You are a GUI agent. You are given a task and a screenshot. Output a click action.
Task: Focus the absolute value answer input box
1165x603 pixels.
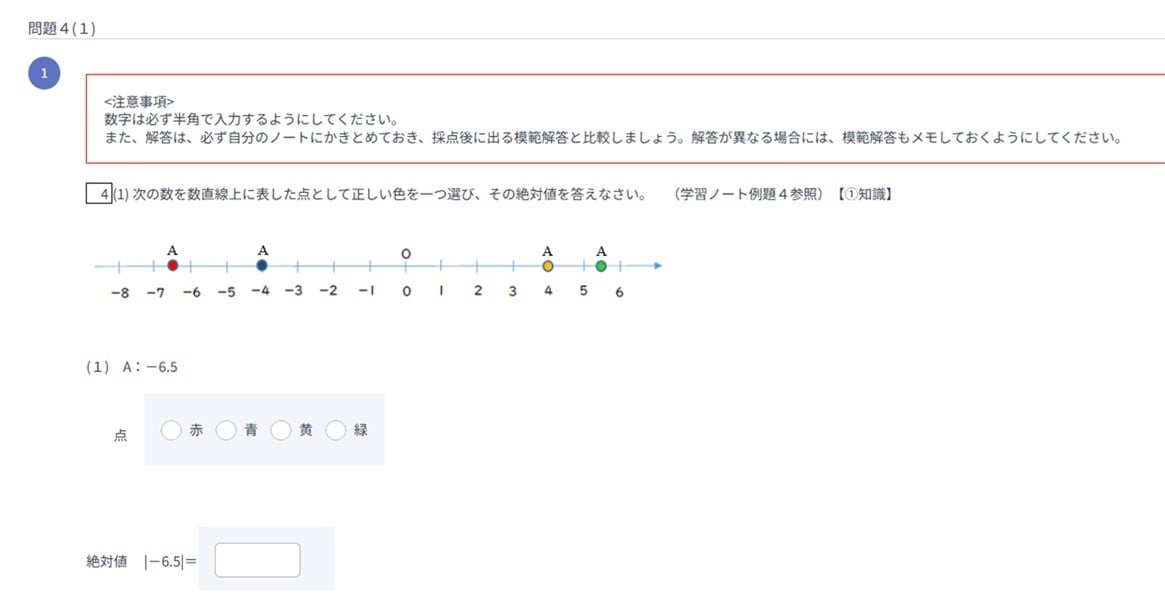click(257, 560)
